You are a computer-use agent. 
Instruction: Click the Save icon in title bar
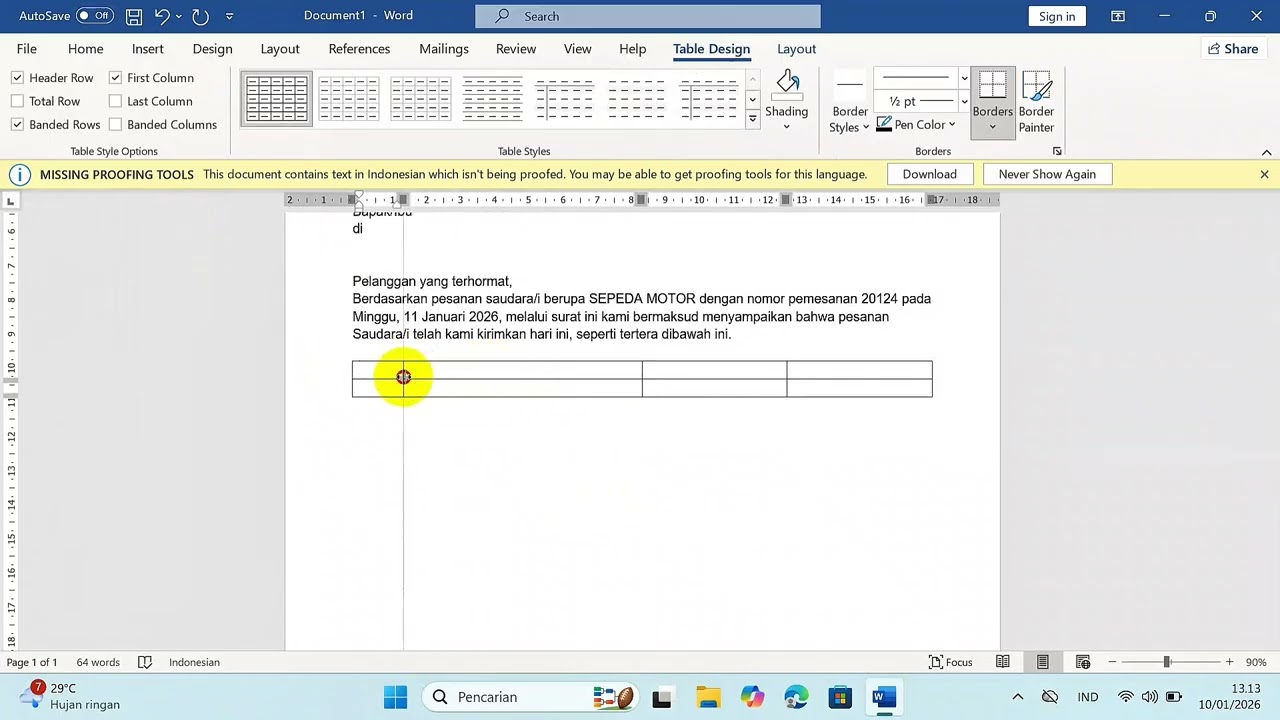133,16
